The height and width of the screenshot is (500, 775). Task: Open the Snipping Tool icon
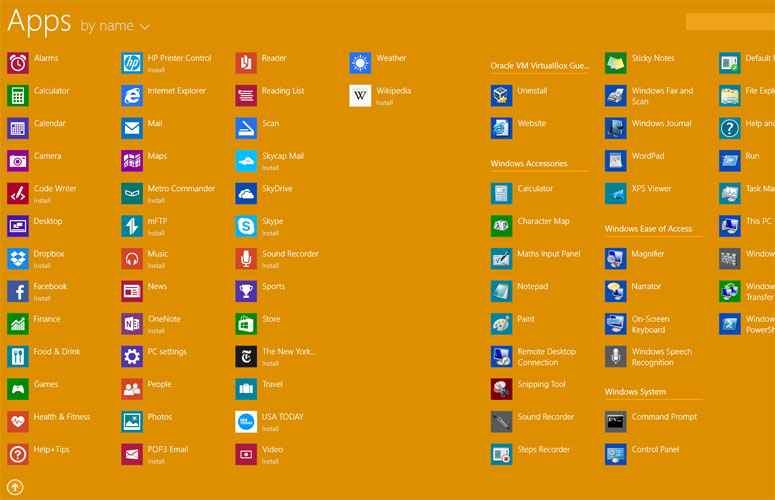502,389
